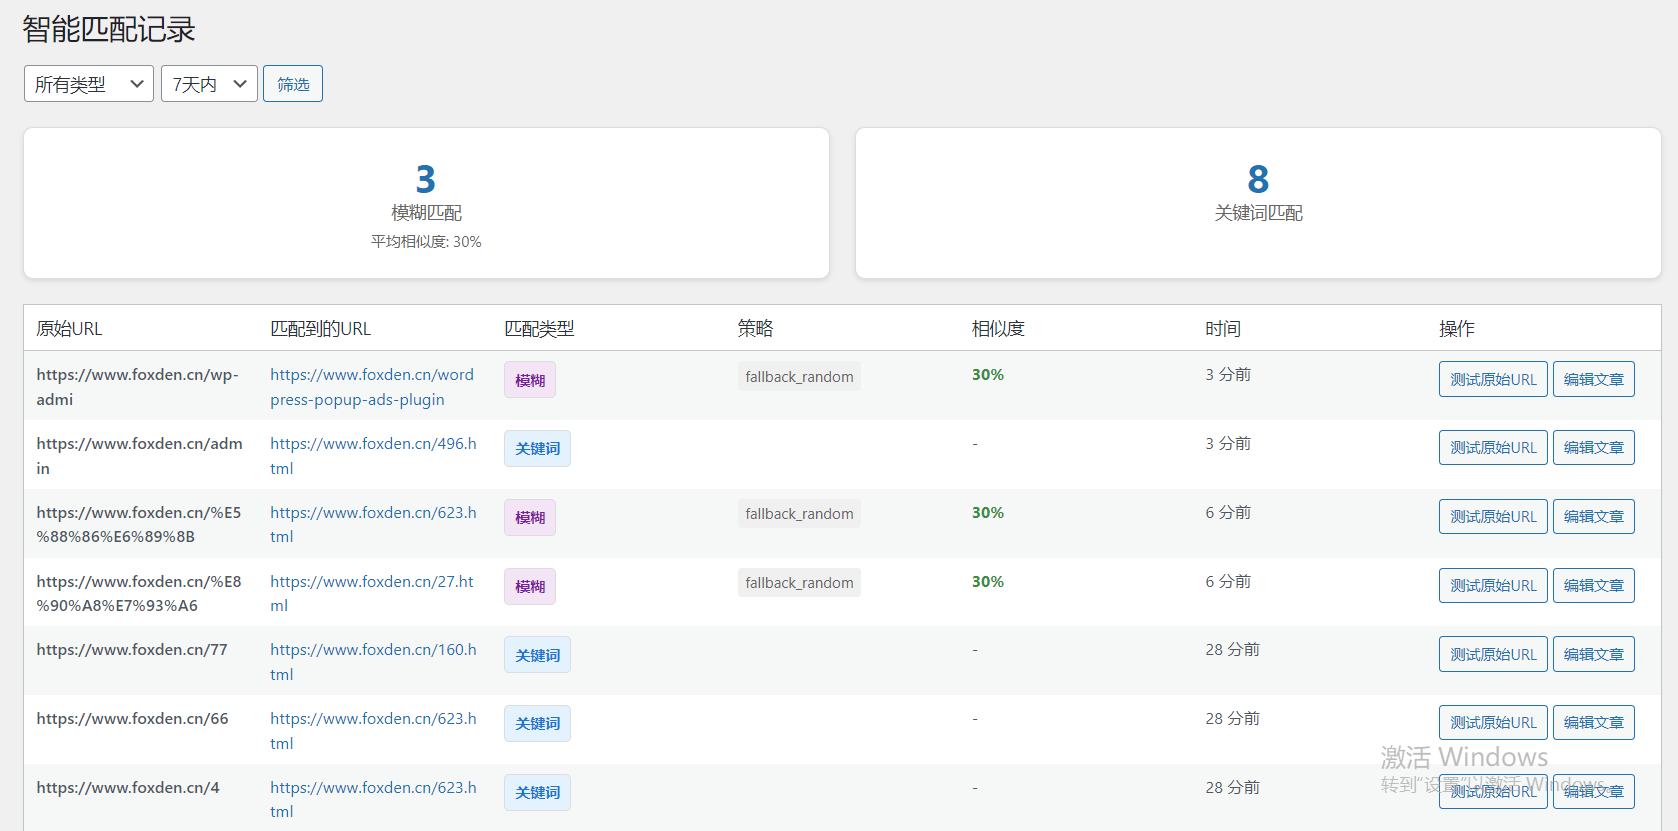Viewport: 1678px width, 831px height.
Task: Click the 匹配类型 column header
Action: [539, 329]
